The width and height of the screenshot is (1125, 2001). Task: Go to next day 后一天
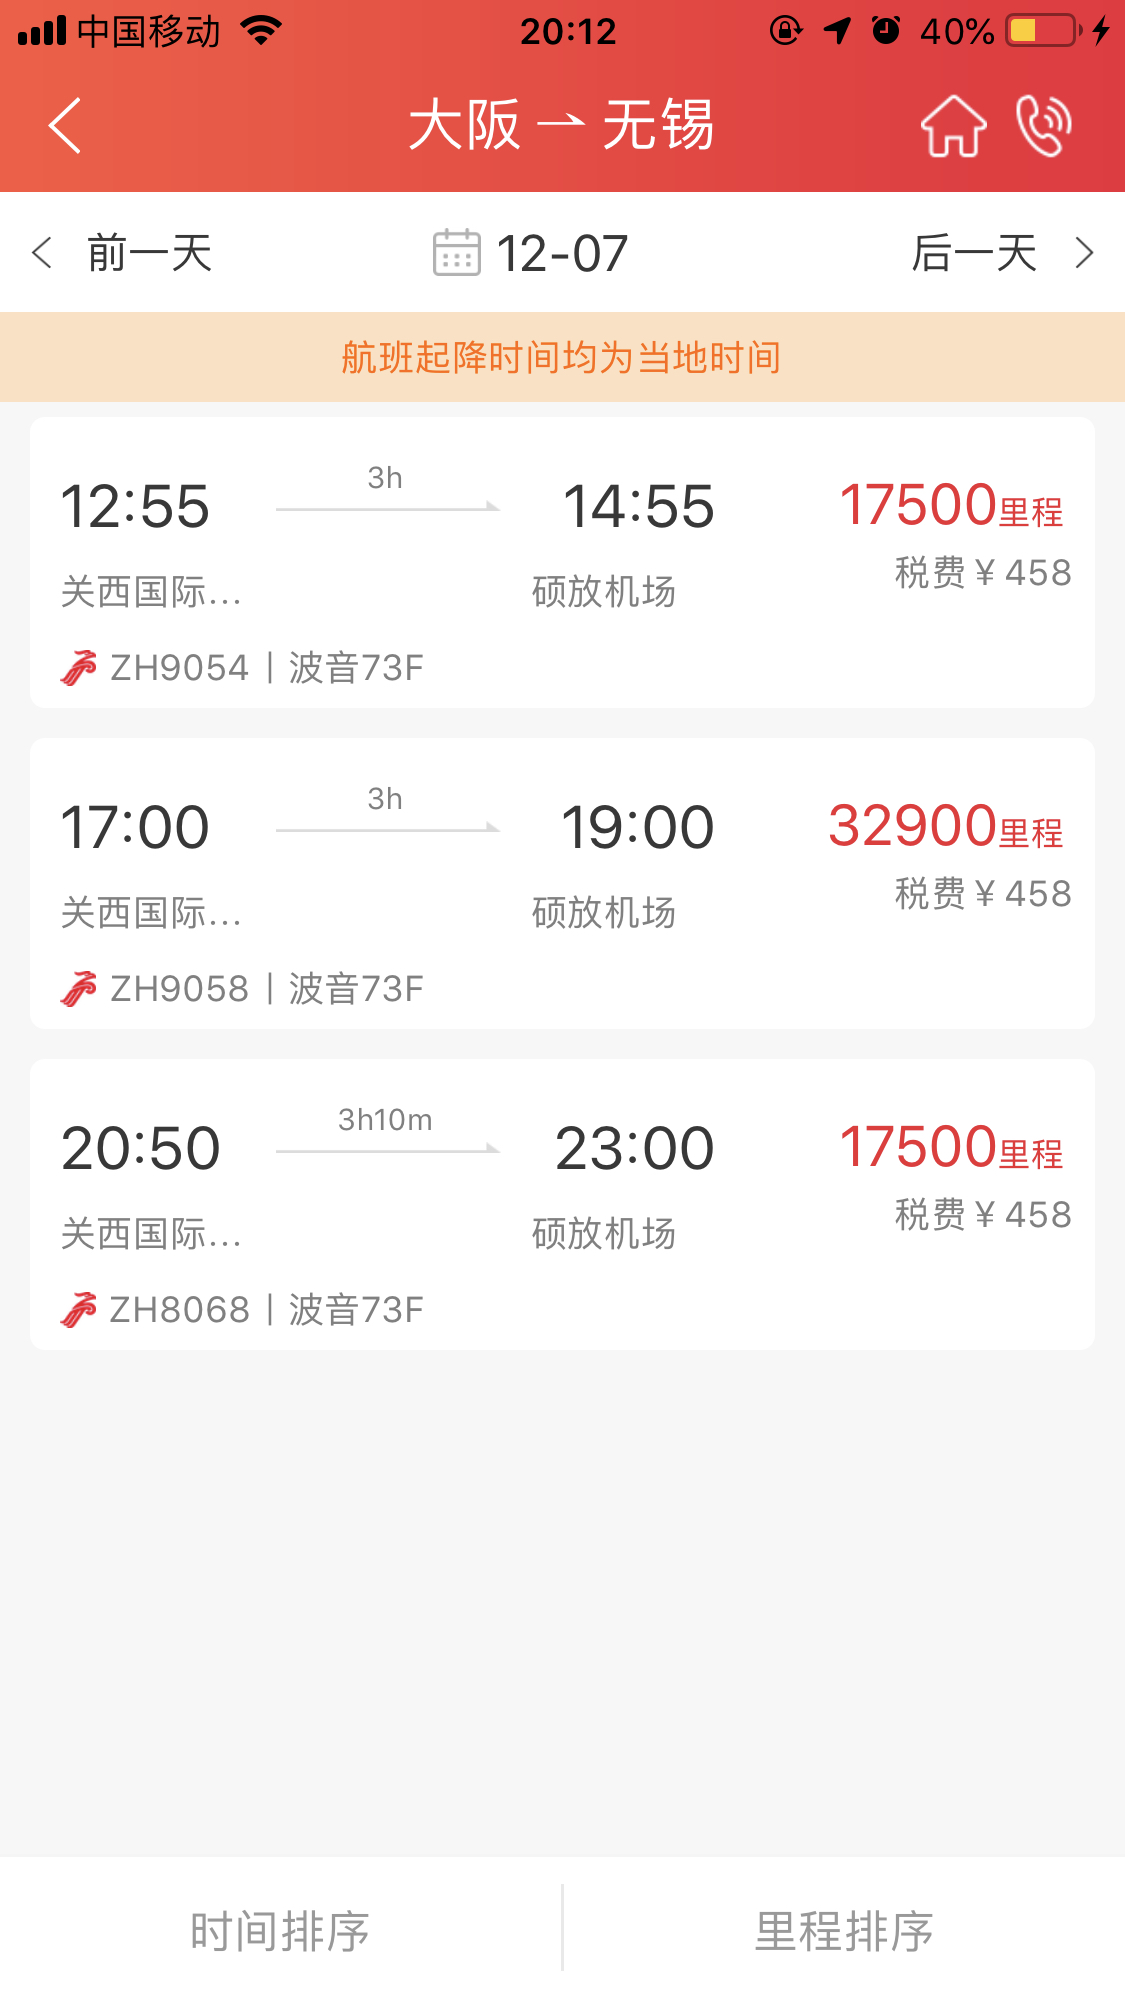tap(974, 252)
